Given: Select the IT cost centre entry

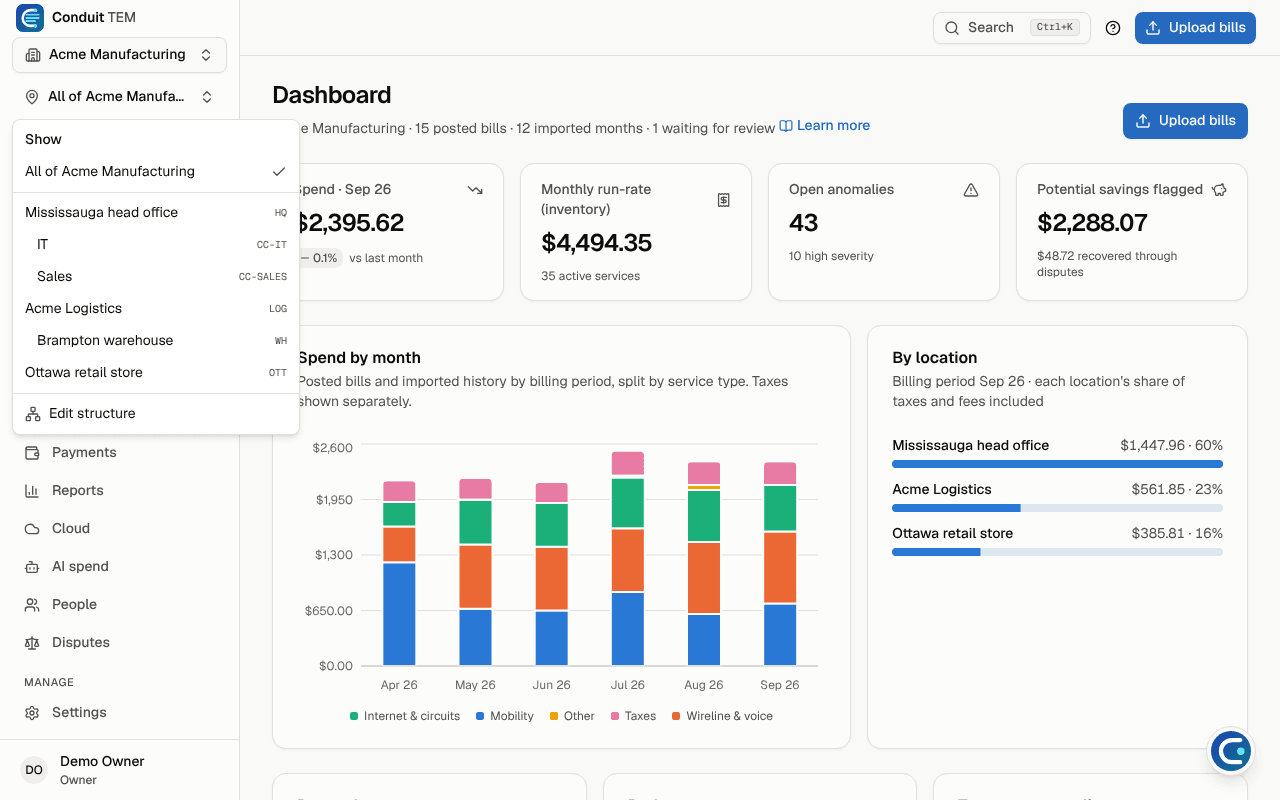Looking at the screenshot, I should click(x=156, y=244).
